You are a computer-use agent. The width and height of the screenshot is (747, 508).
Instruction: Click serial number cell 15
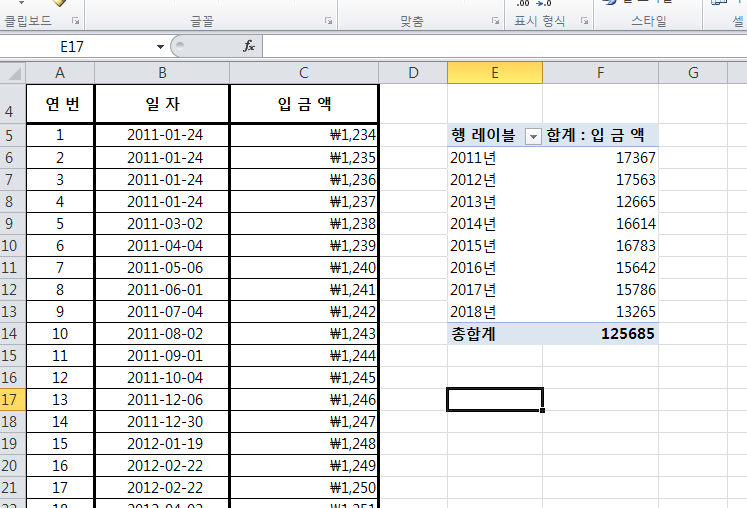[61, 443]
